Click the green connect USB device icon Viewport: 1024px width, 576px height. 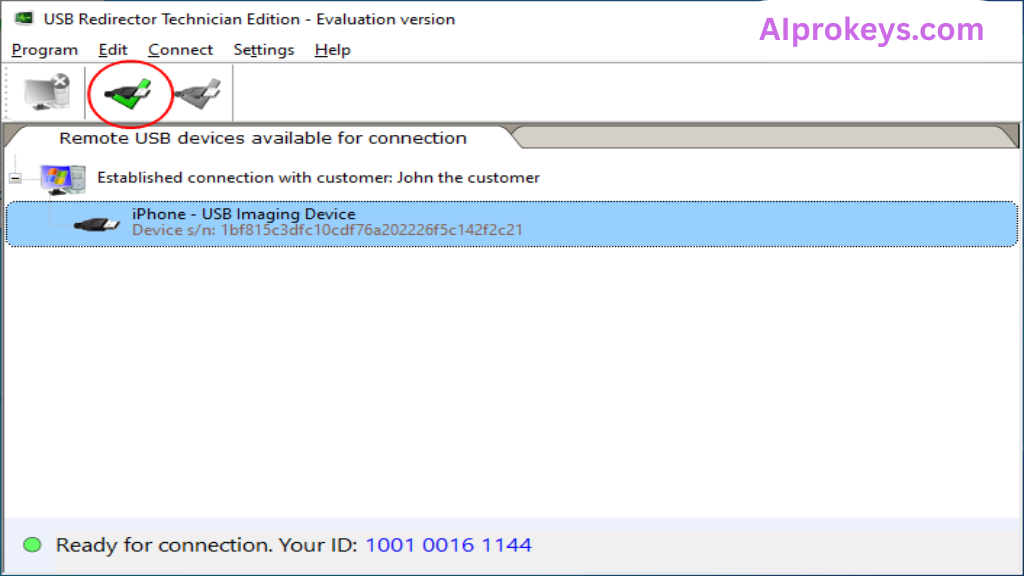click(x=129, y=93)
